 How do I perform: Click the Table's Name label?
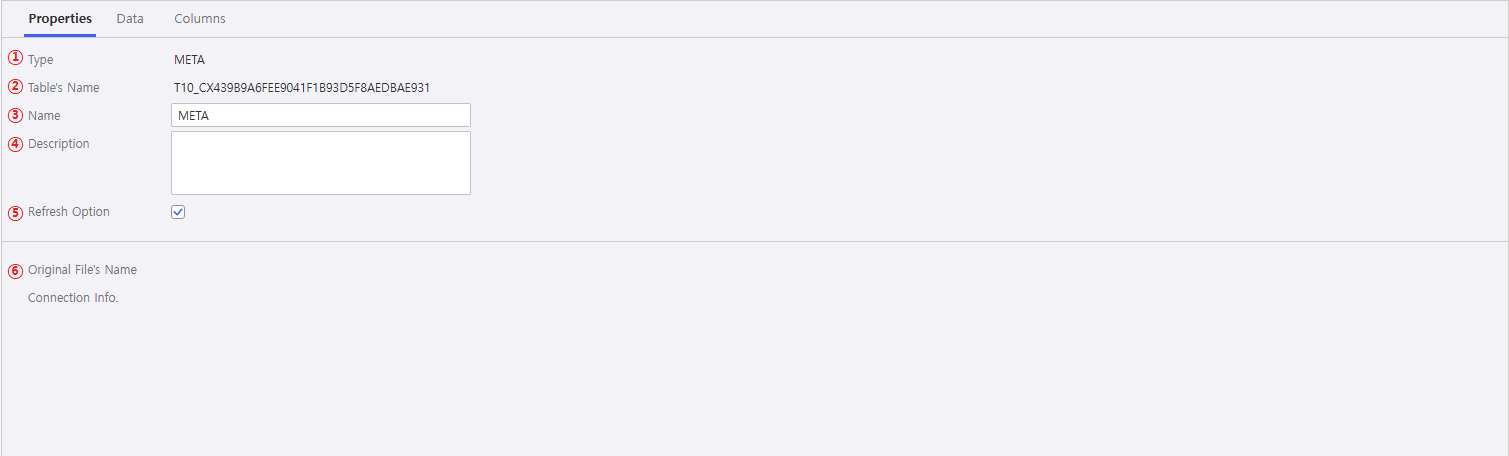click(64, 88)
